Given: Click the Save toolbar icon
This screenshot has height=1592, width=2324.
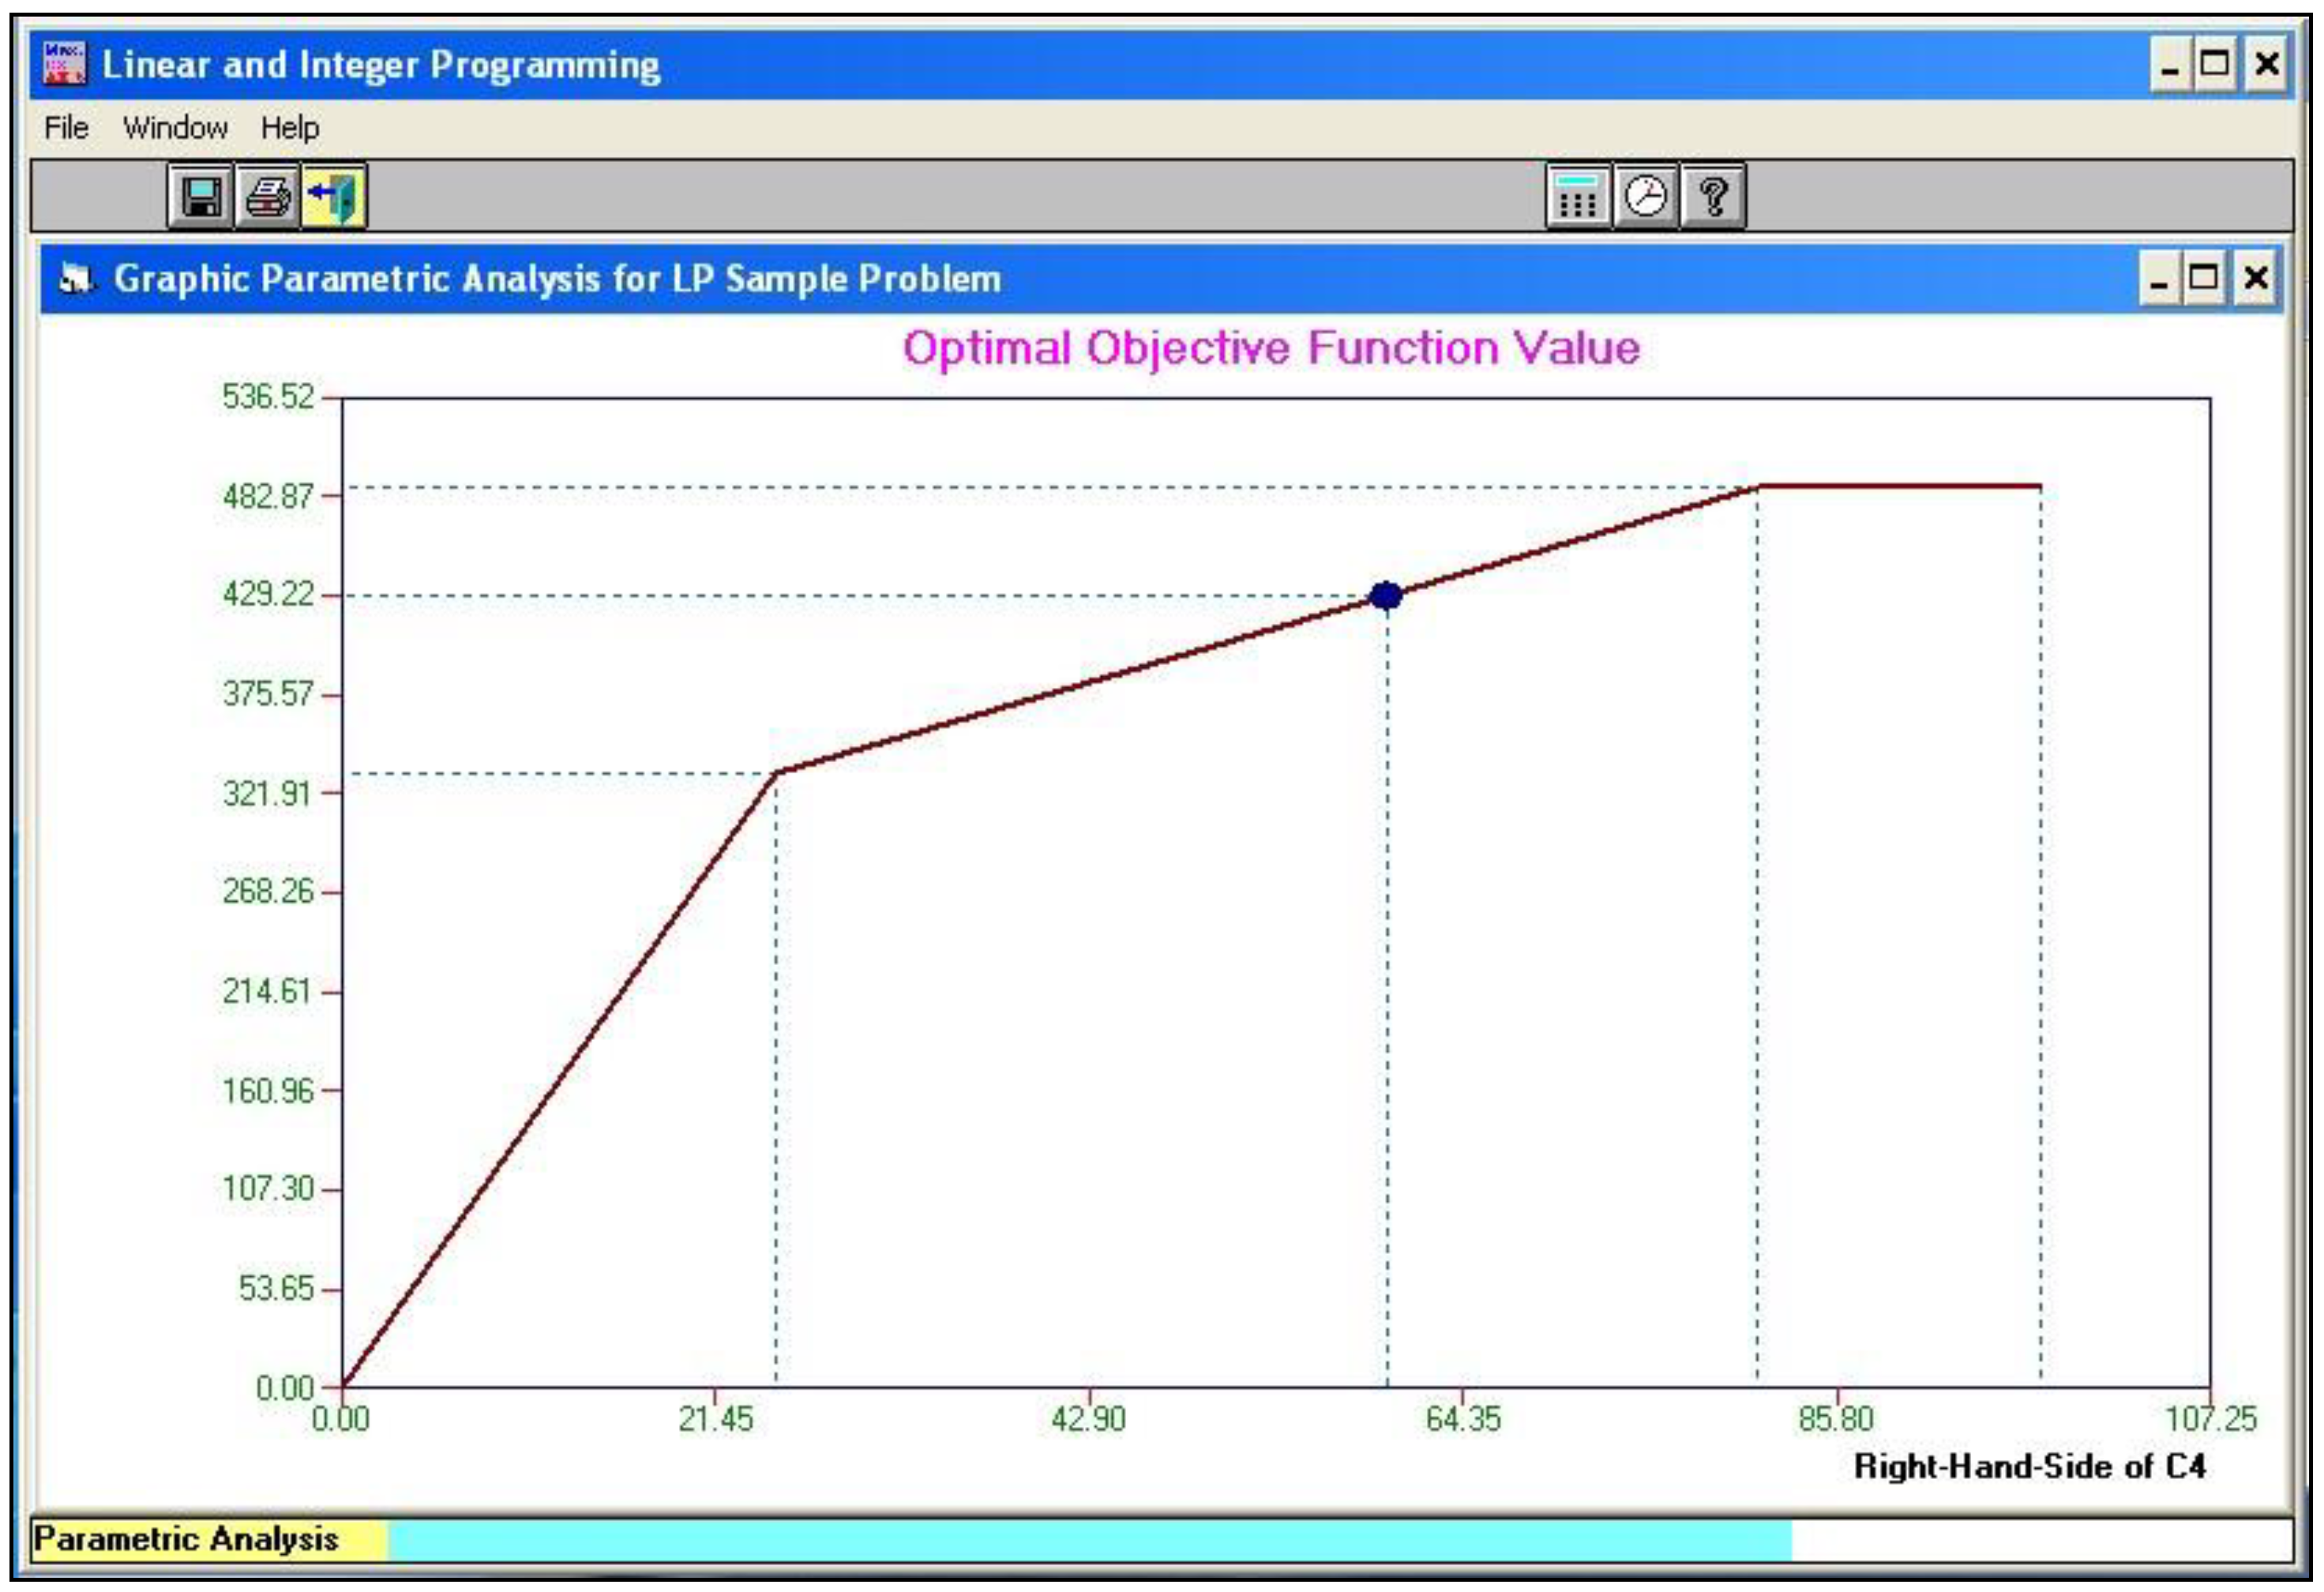Looking at the screenshot, I should pos(200,196).
